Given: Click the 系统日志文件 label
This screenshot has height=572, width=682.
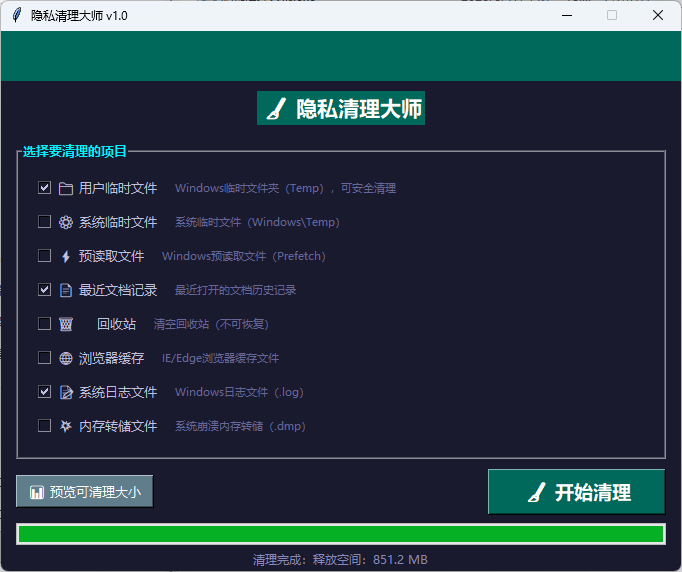Looking at the screenshot, I should point(118,392).
